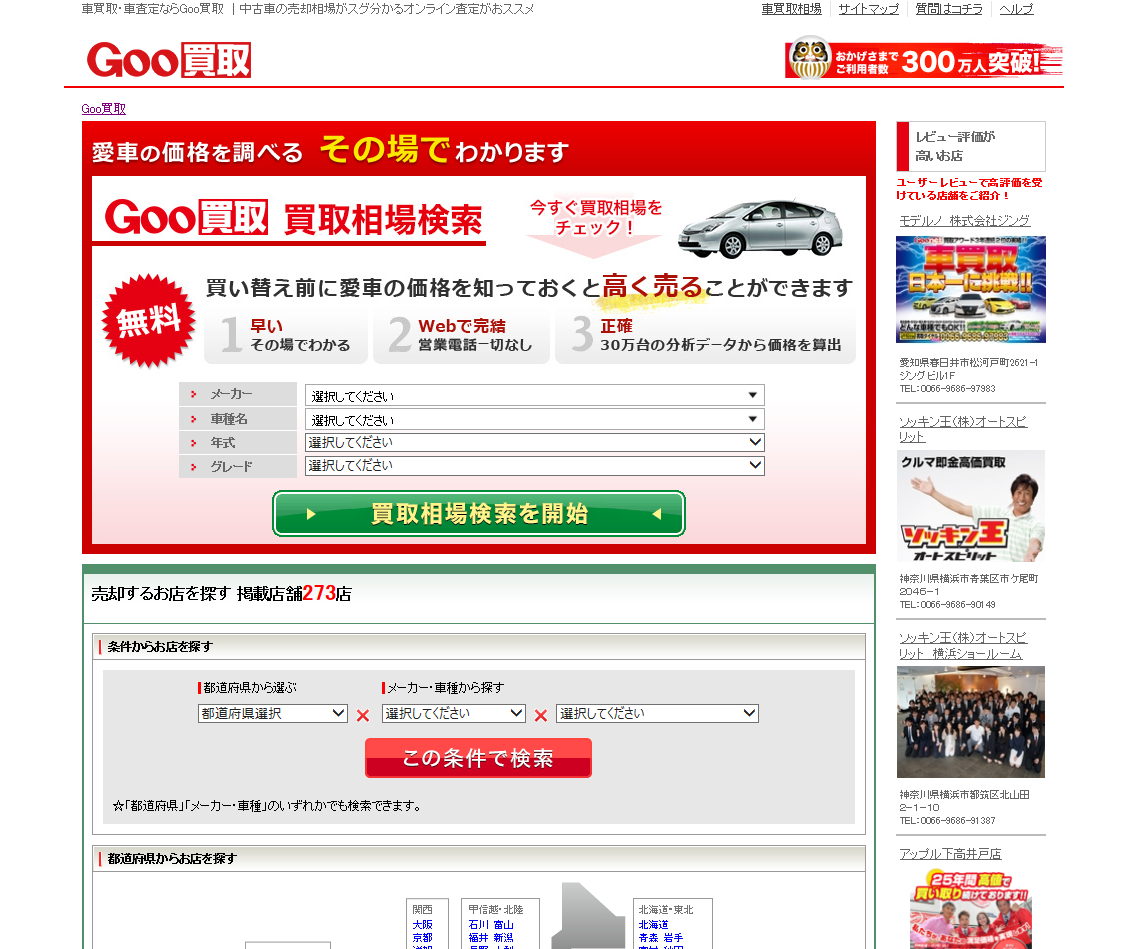Select 岩手 prefecture link
The image size is (1144, 949).
click(673, 938)
